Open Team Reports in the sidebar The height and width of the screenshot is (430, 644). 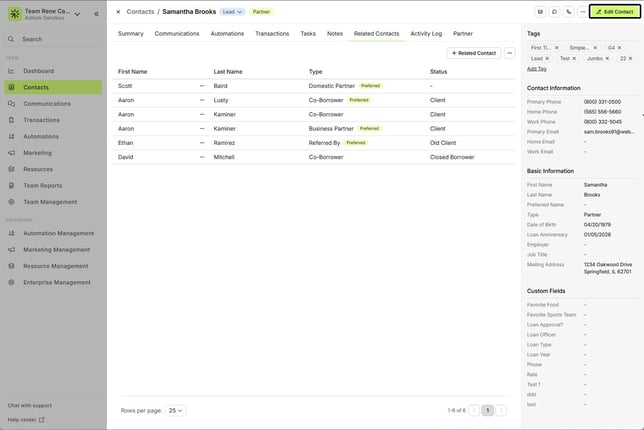(x=42, y=185)
